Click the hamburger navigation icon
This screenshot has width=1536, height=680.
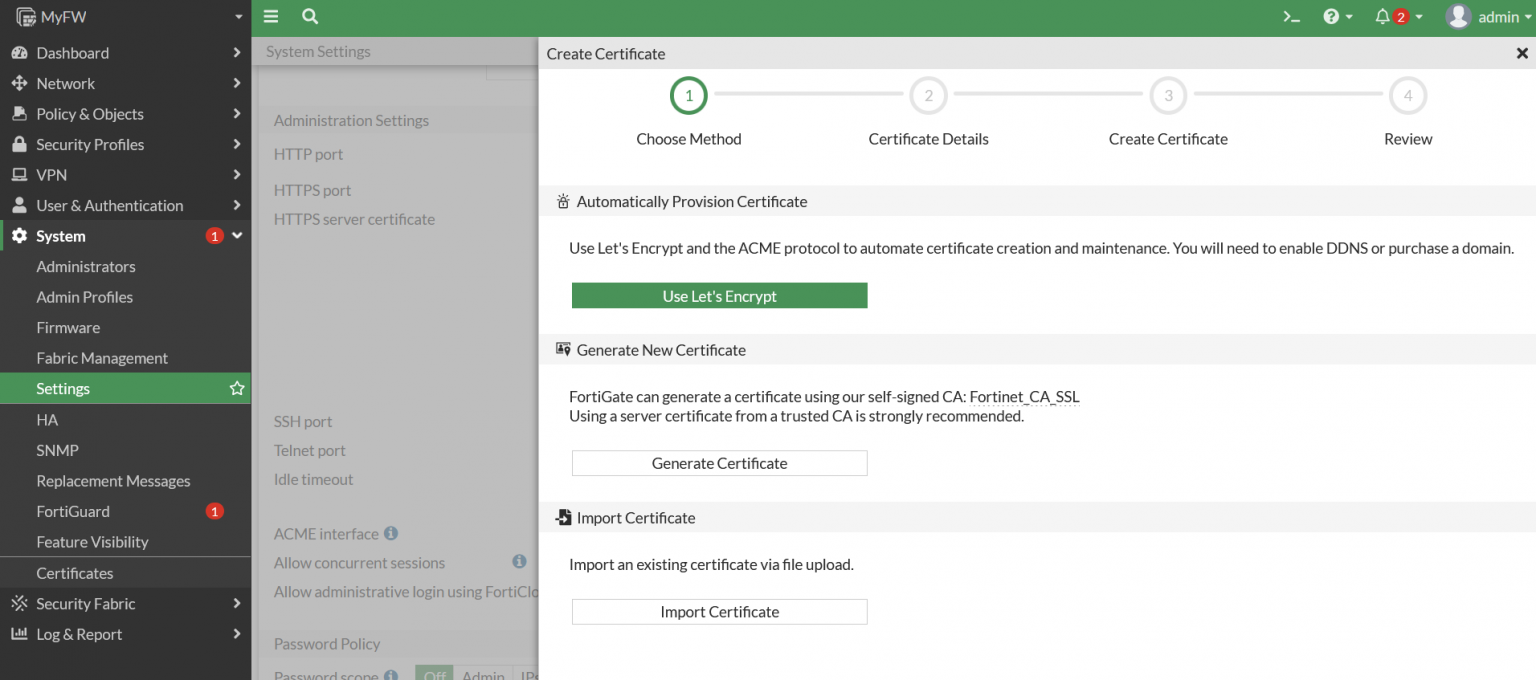coord(270,16)
